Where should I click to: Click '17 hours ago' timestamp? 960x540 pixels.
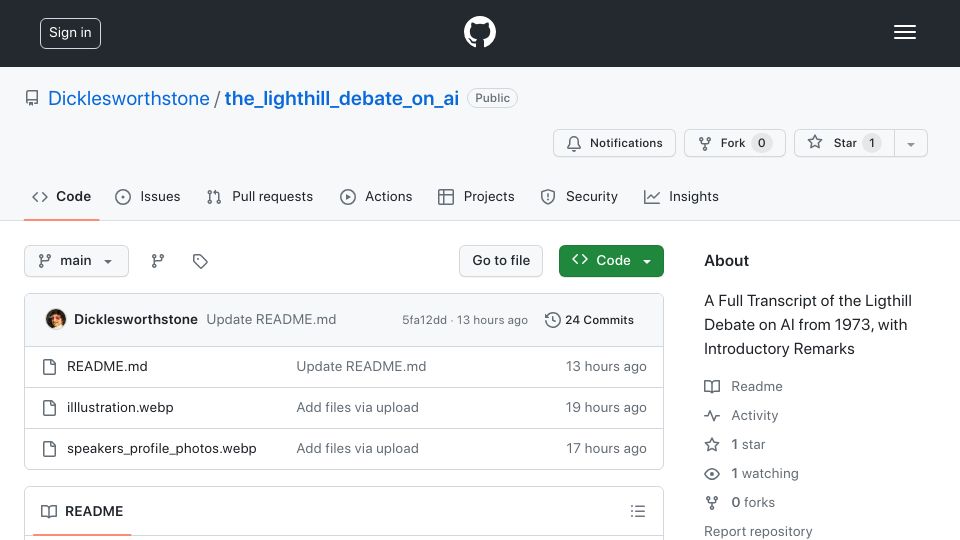(x=606, y=448)
